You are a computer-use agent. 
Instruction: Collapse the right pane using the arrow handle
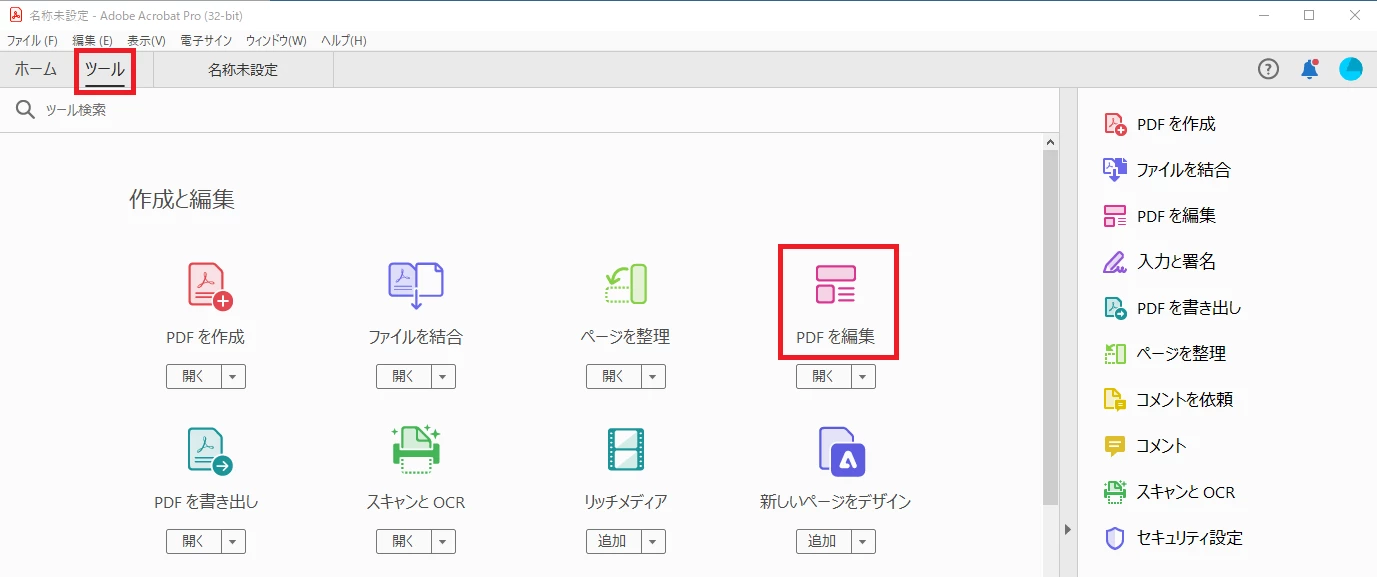pyautogui.click(x=1067, y=529)
